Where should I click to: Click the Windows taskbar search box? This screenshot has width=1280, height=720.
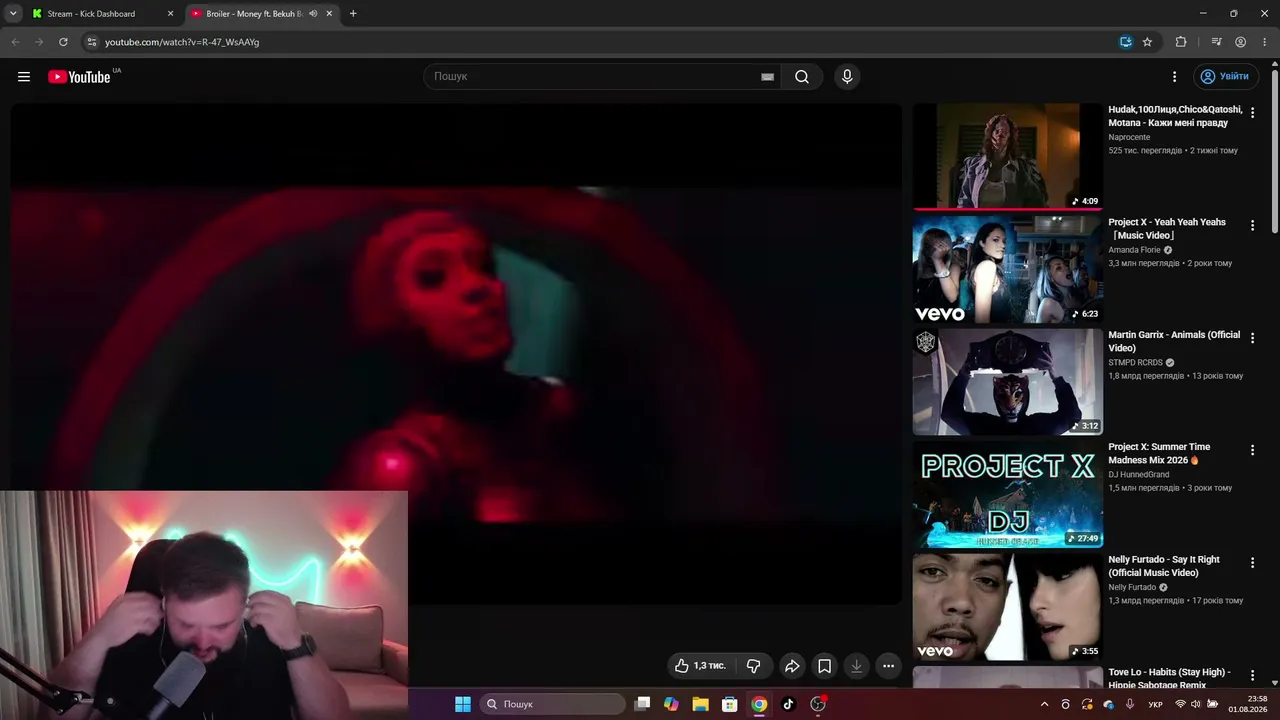(553, 704)
